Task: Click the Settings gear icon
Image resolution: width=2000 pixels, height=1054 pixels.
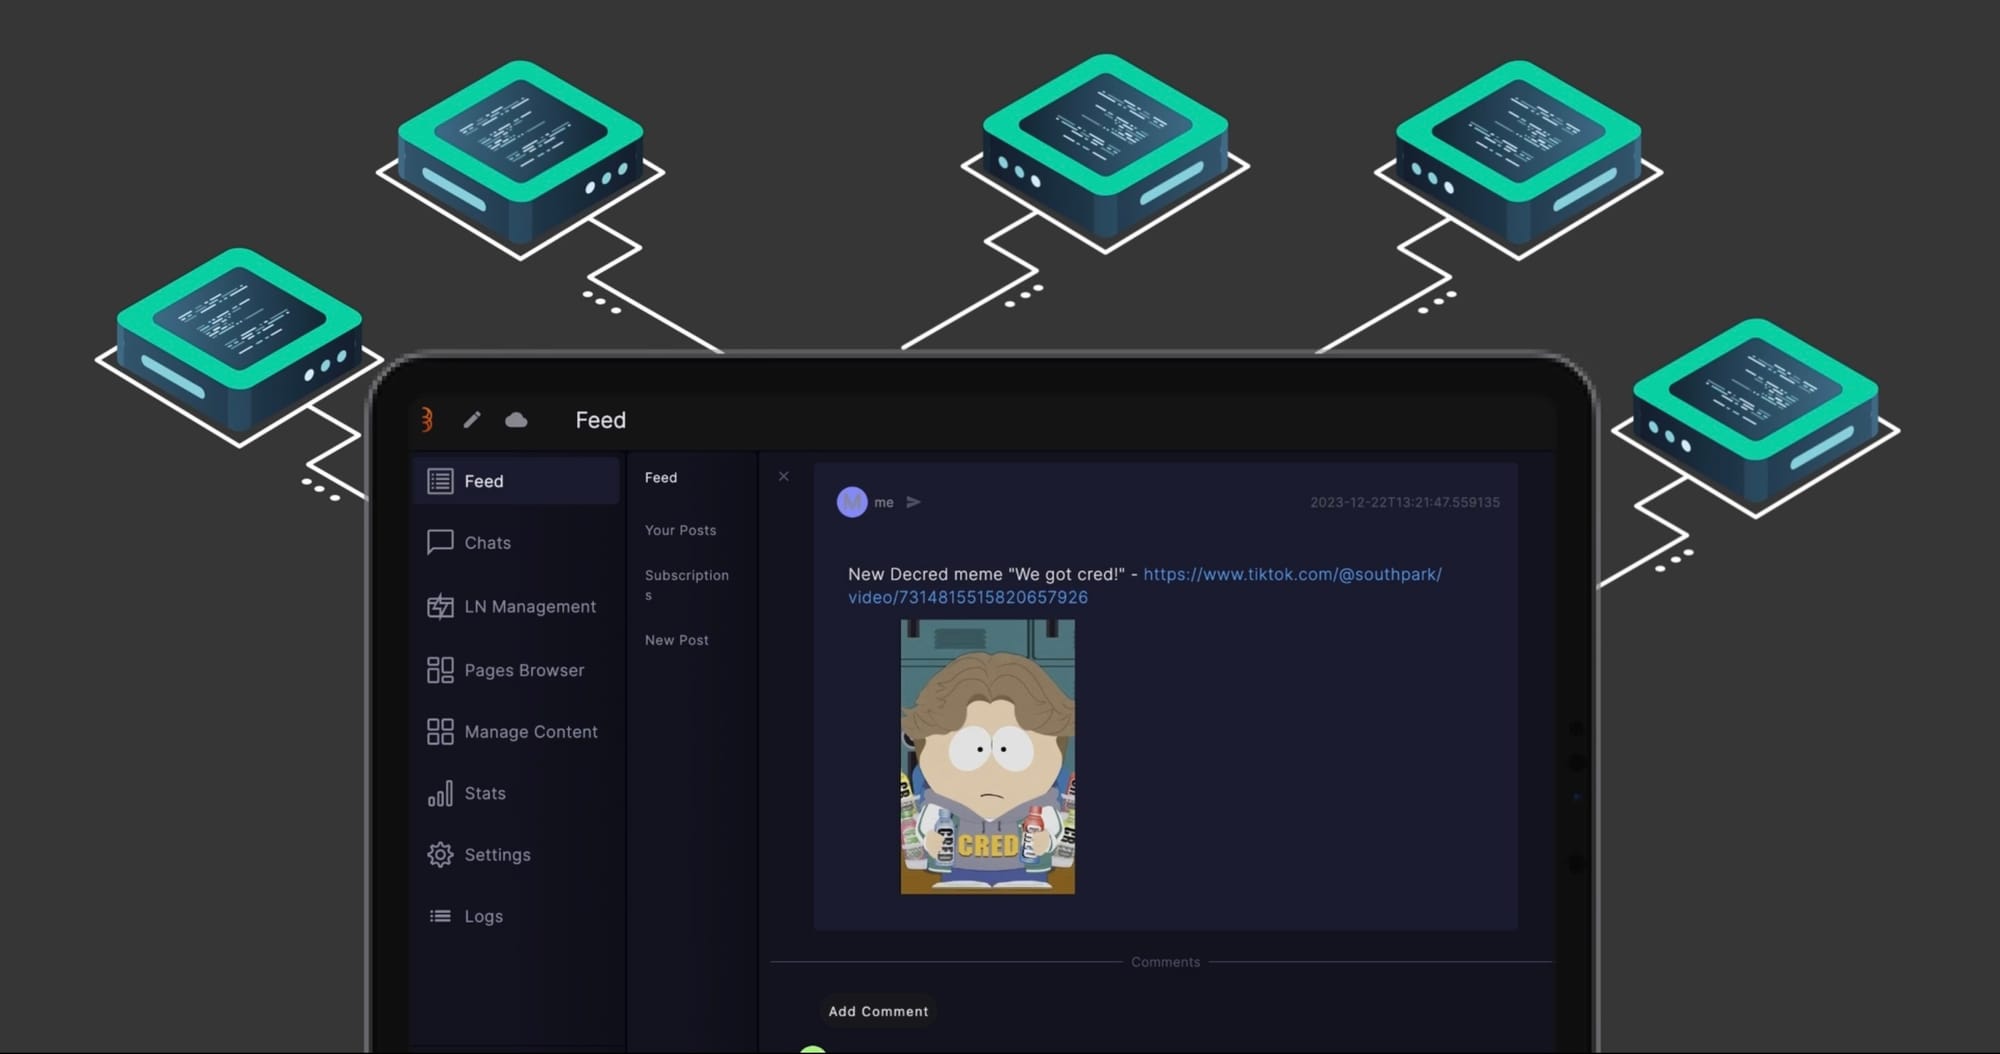Action: [x=440, y=855]
